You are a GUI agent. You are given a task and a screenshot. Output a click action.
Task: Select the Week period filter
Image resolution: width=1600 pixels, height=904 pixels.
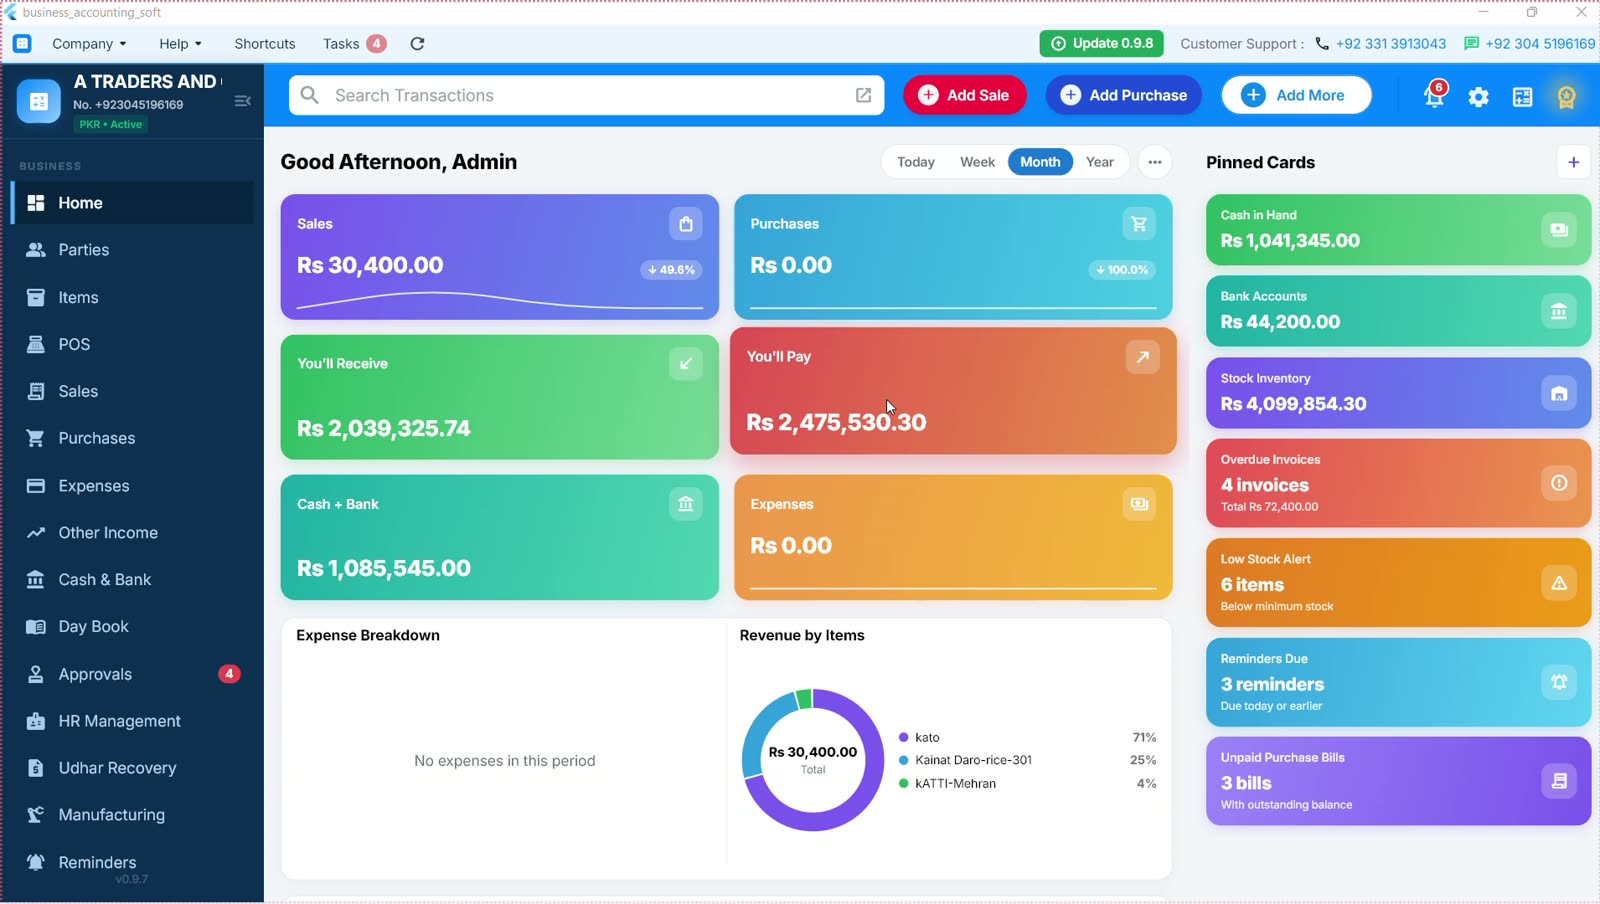click(977, 162)
